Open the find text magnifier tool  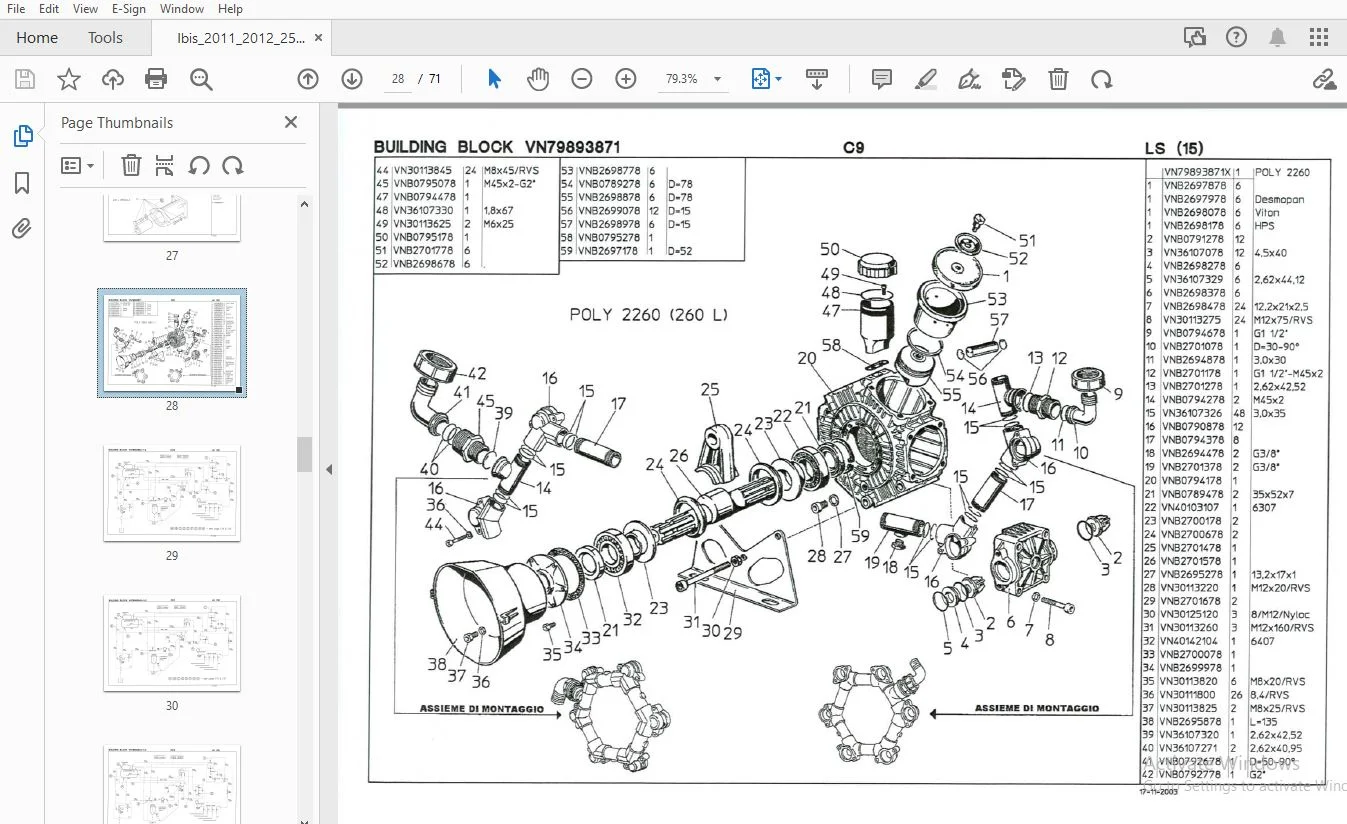pos(202,79)
